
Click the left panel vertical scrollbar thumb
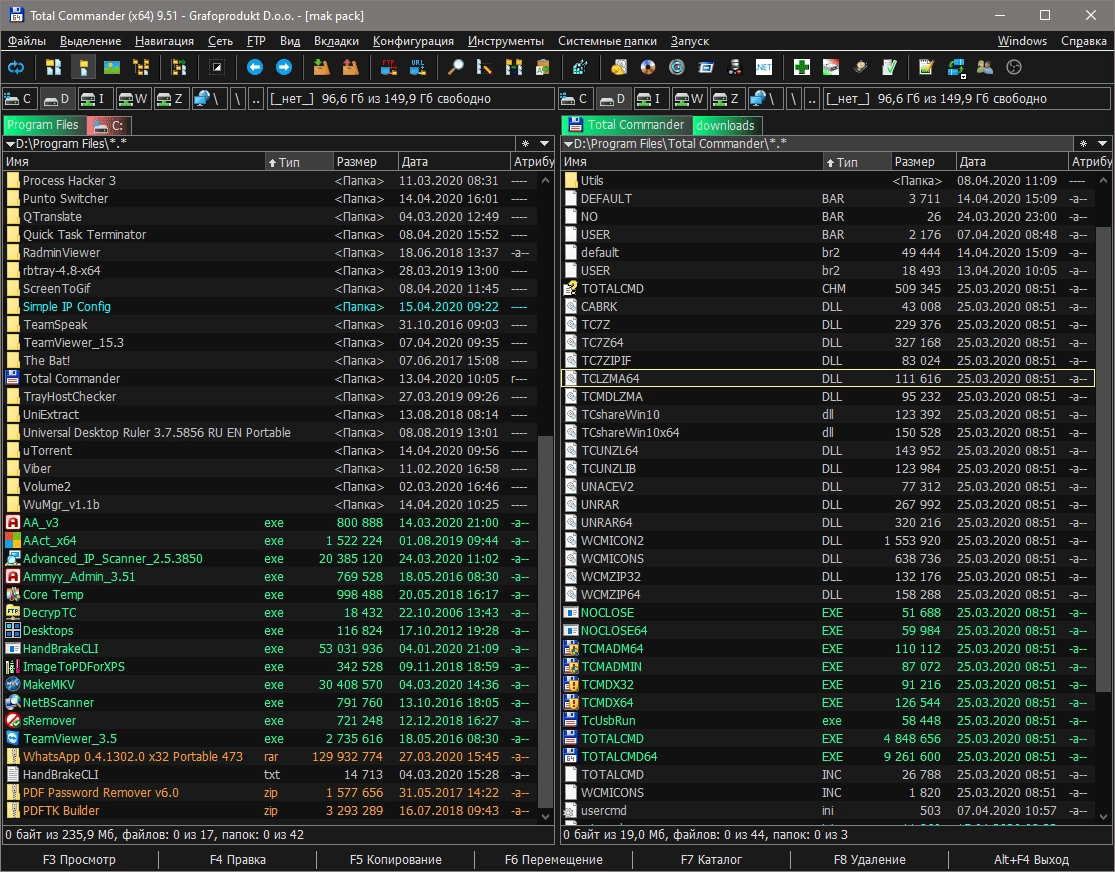[x=545, y=621]
